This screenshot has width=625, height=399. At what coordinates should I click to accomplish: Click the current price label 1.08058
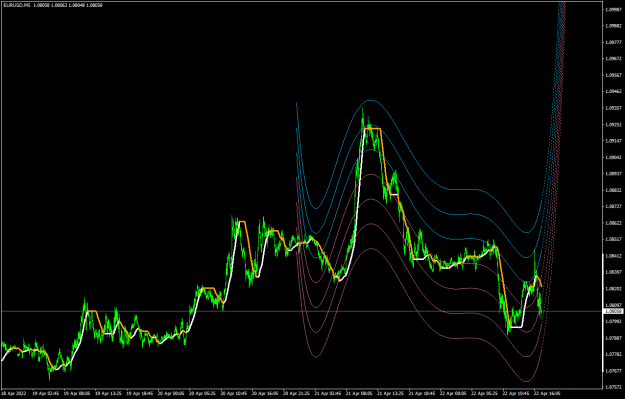pyautogui.click(x=613, y=311)
